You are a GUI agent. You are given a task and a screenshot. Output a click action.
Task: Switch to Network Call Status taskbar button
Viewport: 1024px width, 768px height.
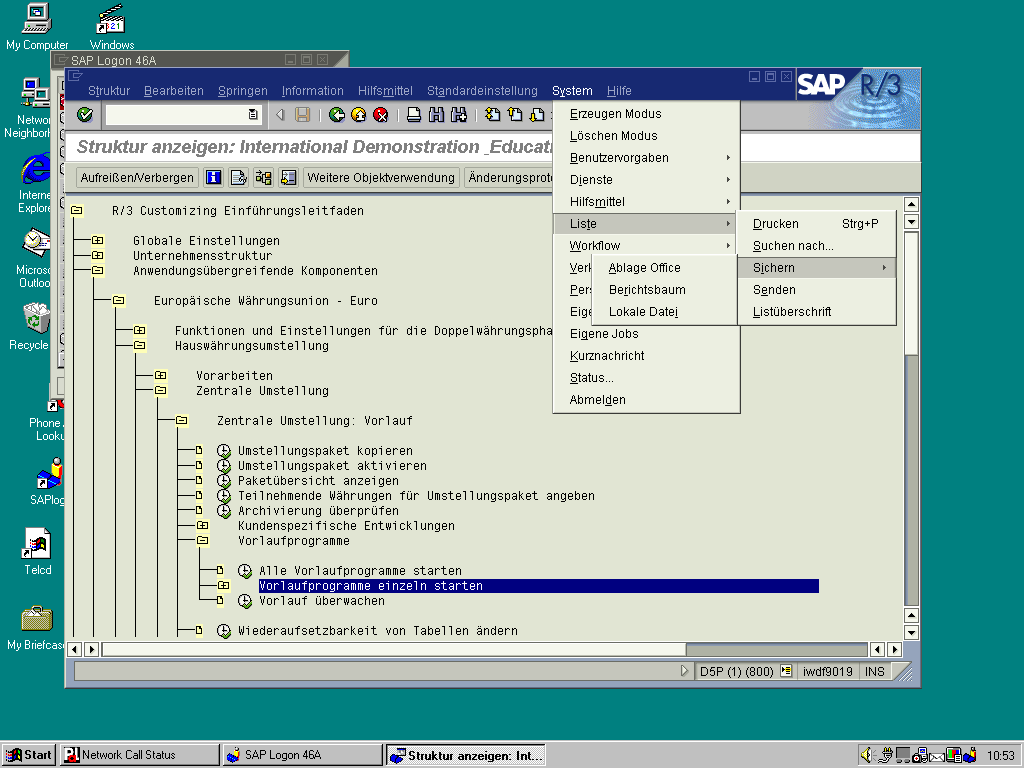pyautogui.click(x=139, y=755)
